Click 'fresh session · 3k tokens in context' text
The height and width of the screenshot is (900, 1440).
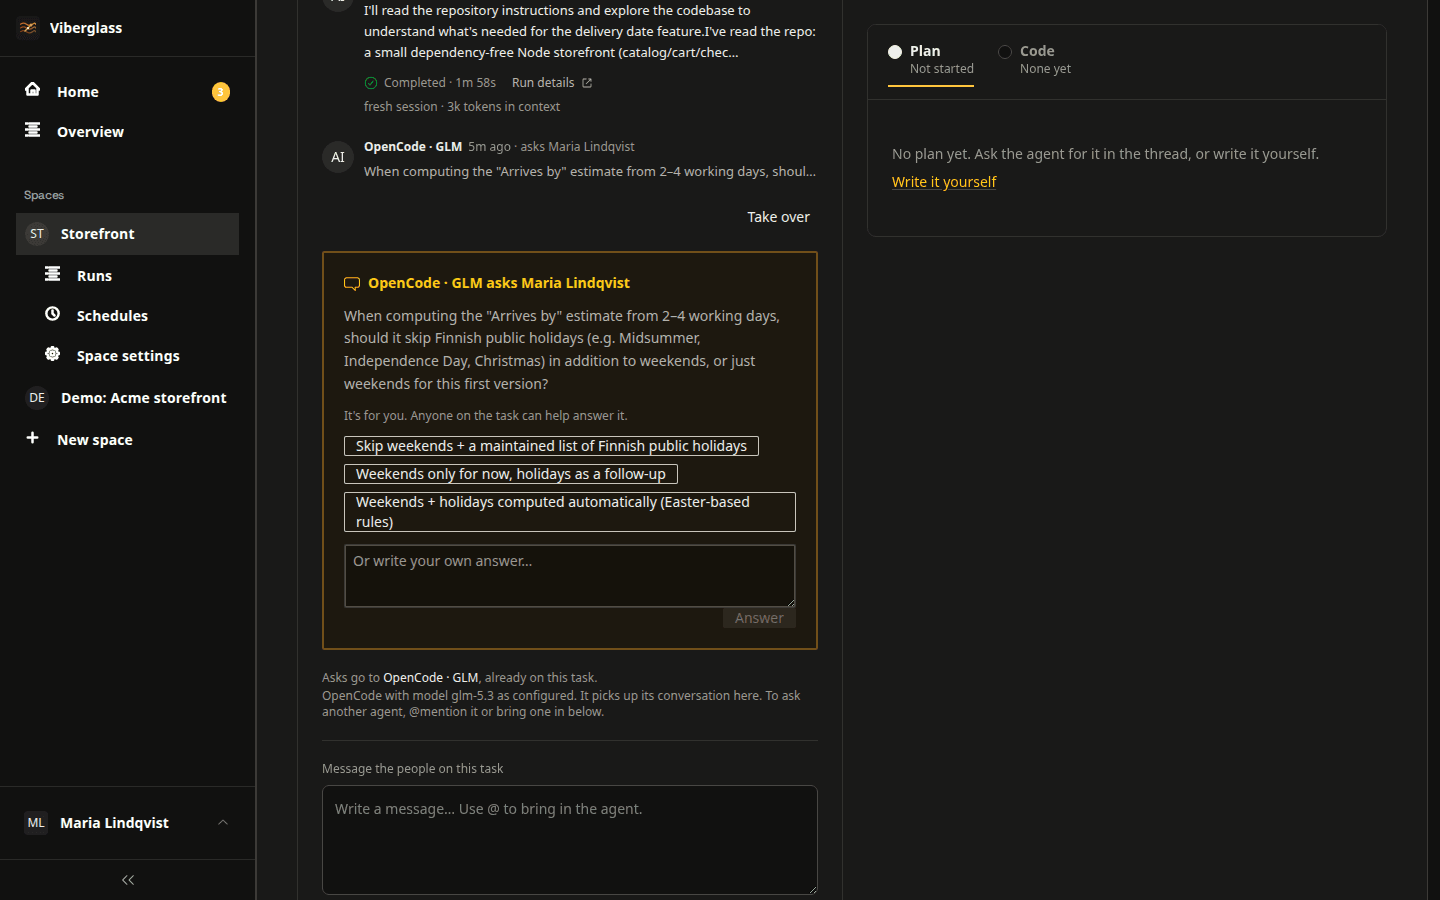point(462,107)
